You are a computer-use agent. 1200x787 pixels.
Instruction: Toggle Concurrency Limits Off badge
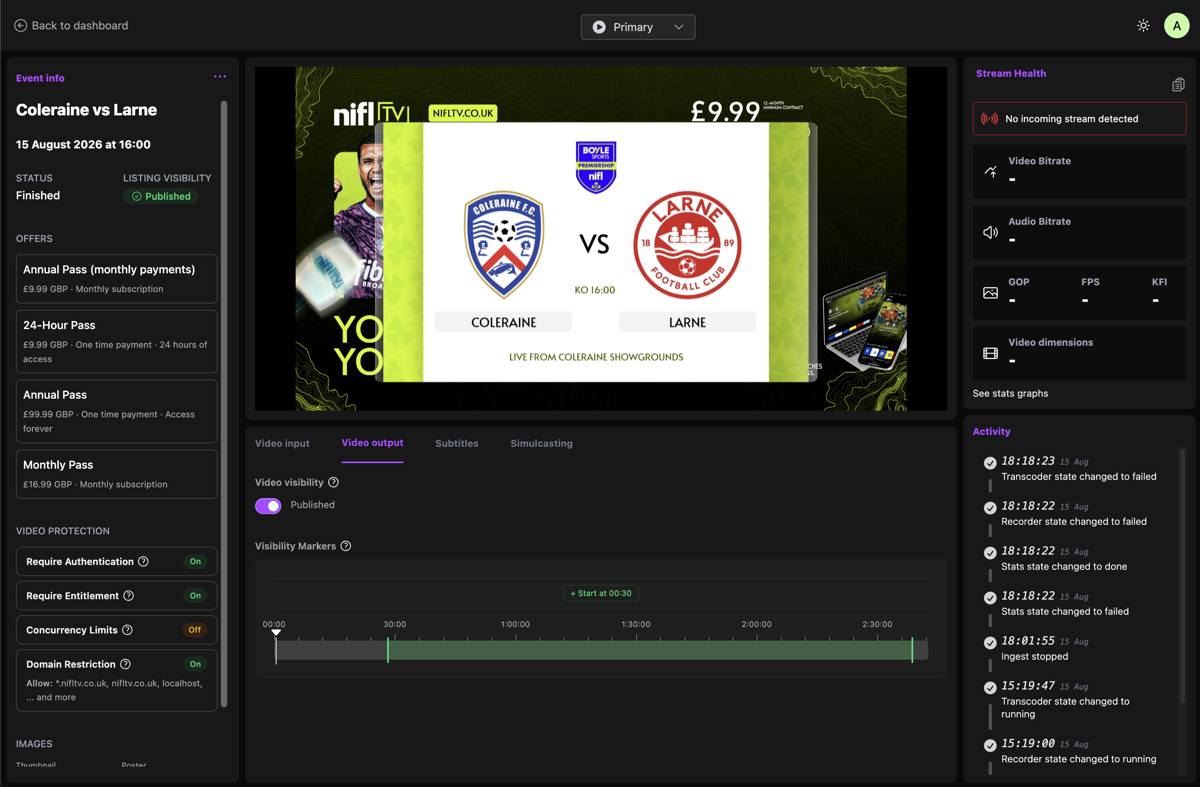(195, 630)
